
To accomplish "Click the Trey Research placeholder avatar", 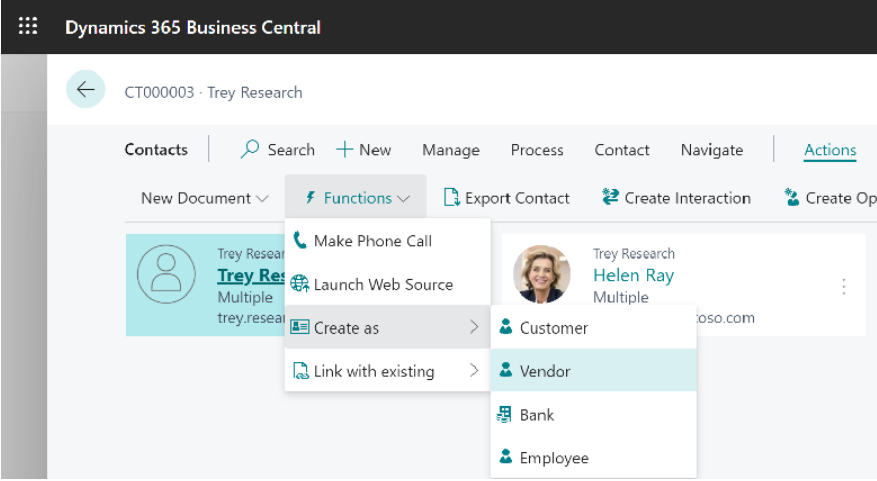I will [x=166, y=274].
